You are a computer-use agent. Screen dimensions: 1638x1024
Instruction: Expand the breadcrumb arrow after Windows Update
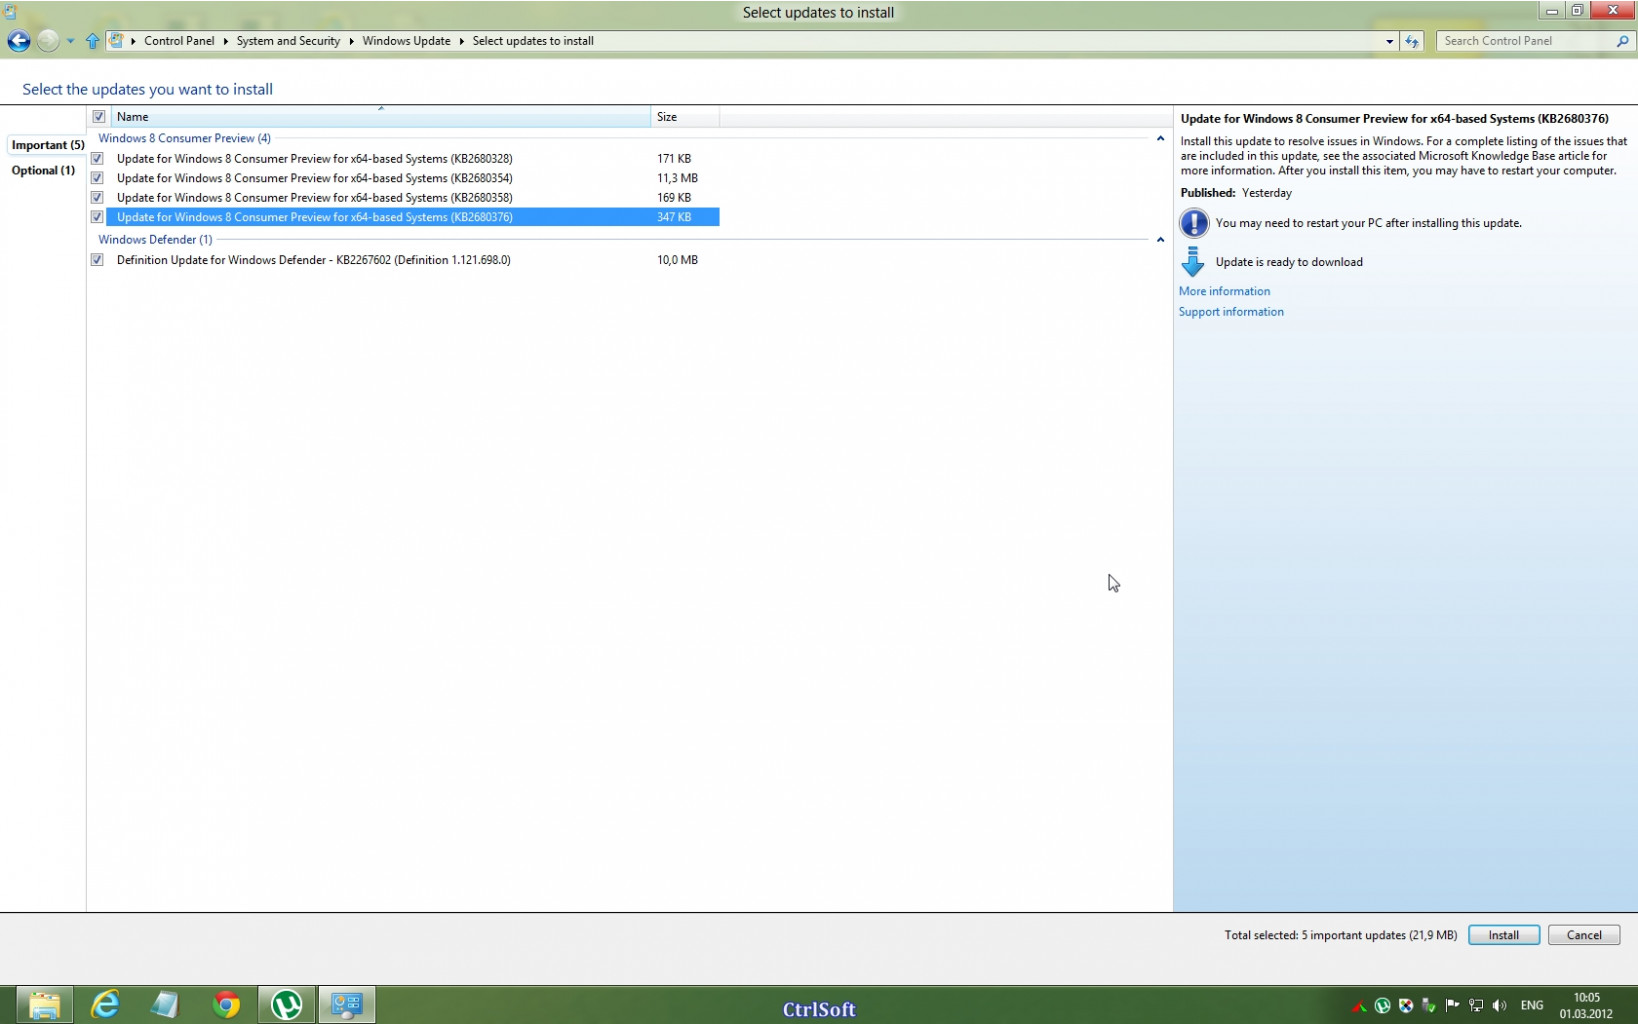click(x=462, y=41)
